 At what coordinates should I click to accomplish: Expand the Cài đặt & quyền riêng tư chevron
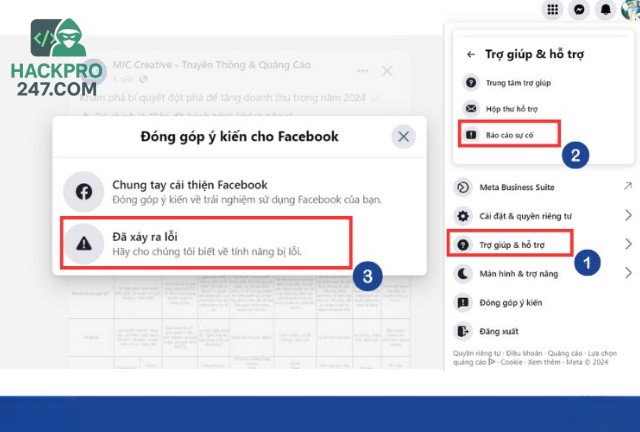click(629, 215)
